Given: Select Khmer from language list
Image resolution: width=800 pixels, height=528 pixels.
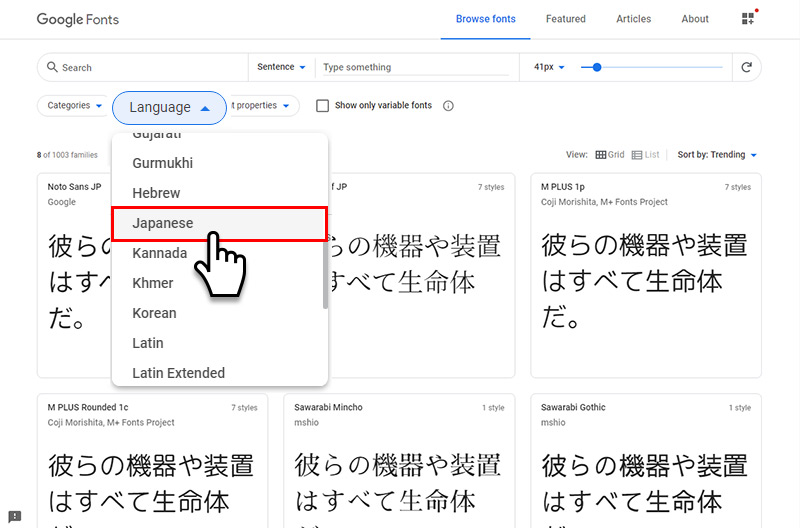Looking at the screenshot, I should pyautogui.click(x=219, y=283).
